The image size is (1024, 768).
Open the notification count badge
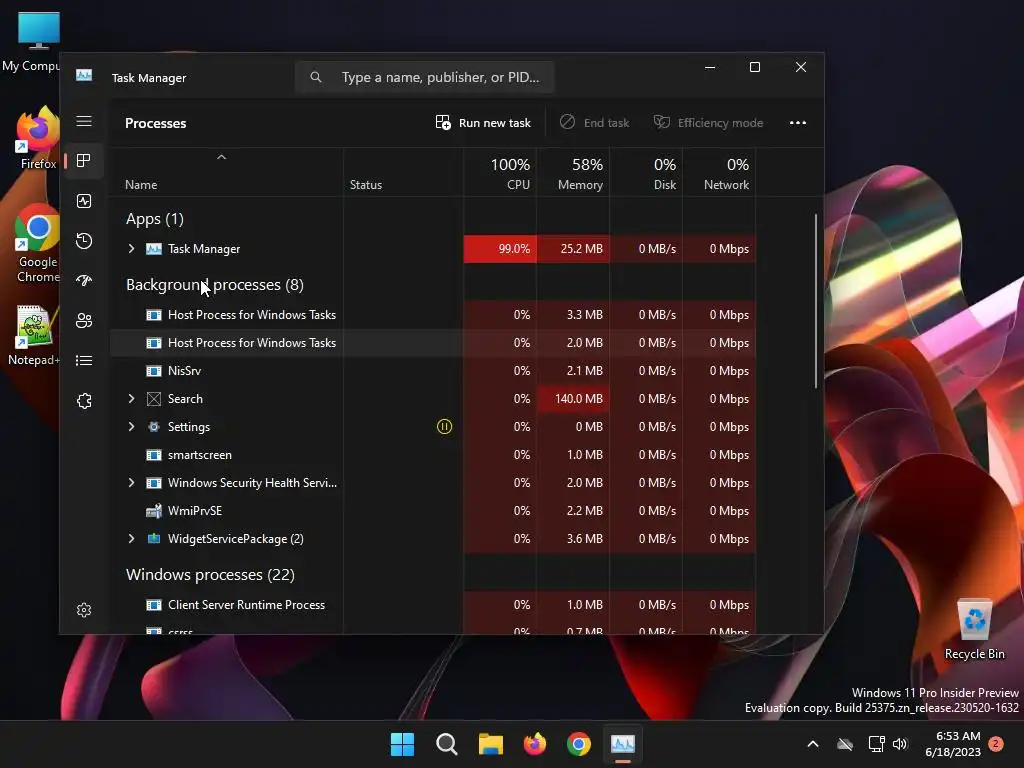(996, 744)
